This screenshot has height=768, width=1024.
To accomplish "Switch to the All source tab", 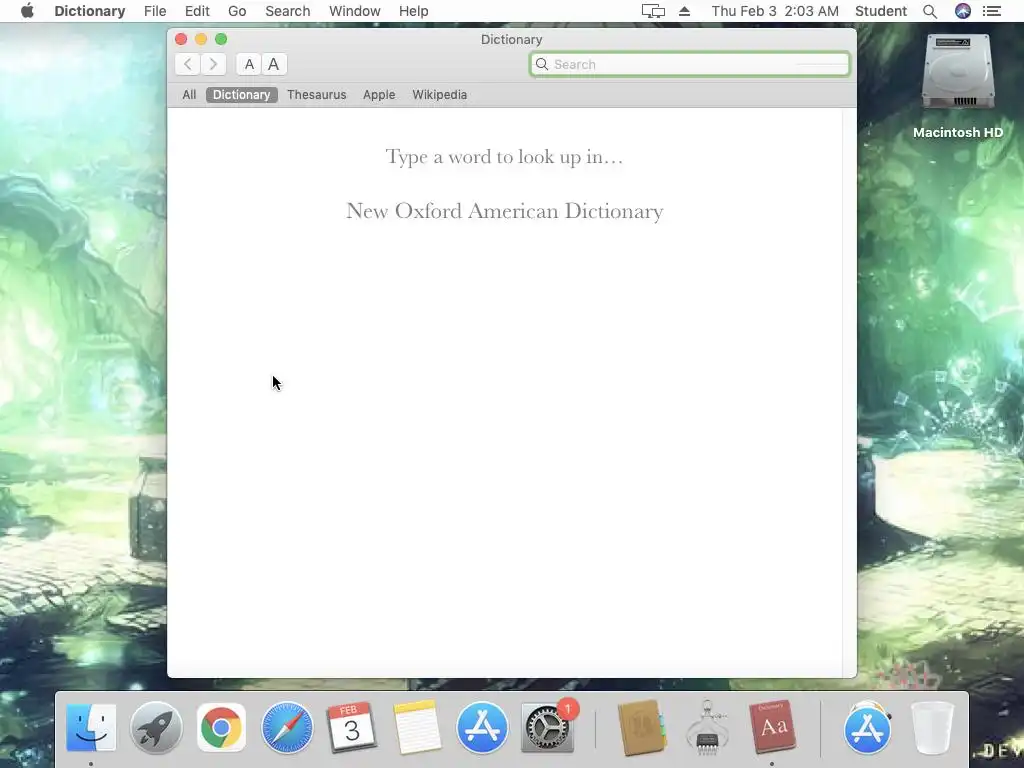I will [x=189, y=95].
